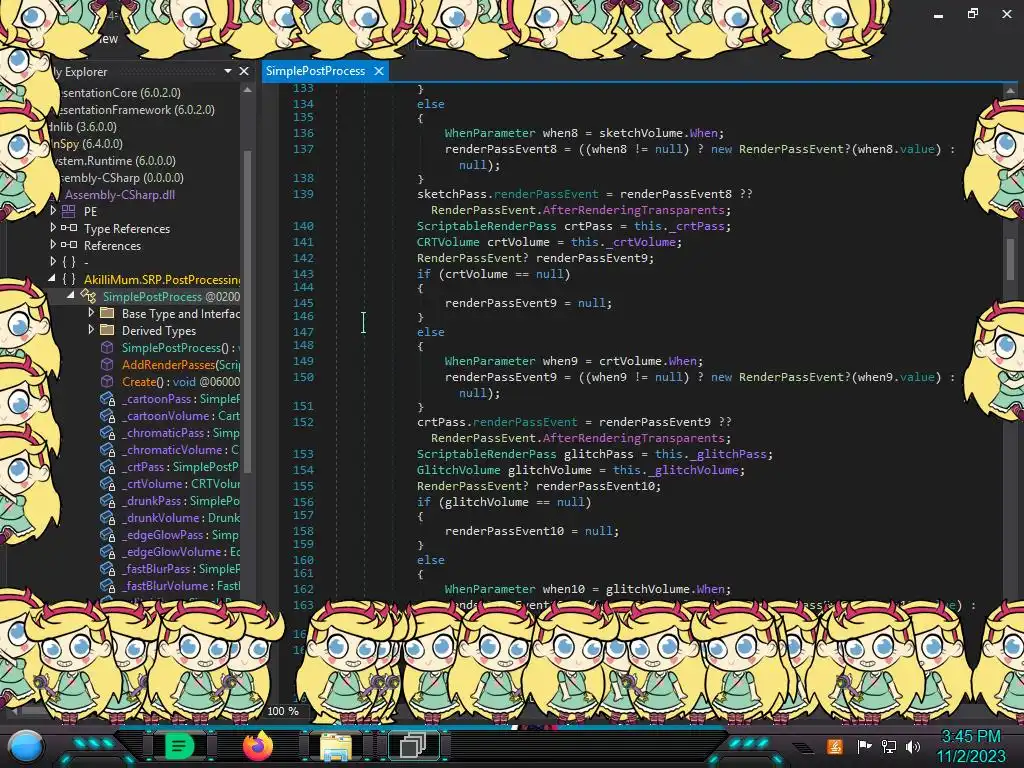Expand the PE tree node
The image size is (1024, 768).
click(54, 210)
